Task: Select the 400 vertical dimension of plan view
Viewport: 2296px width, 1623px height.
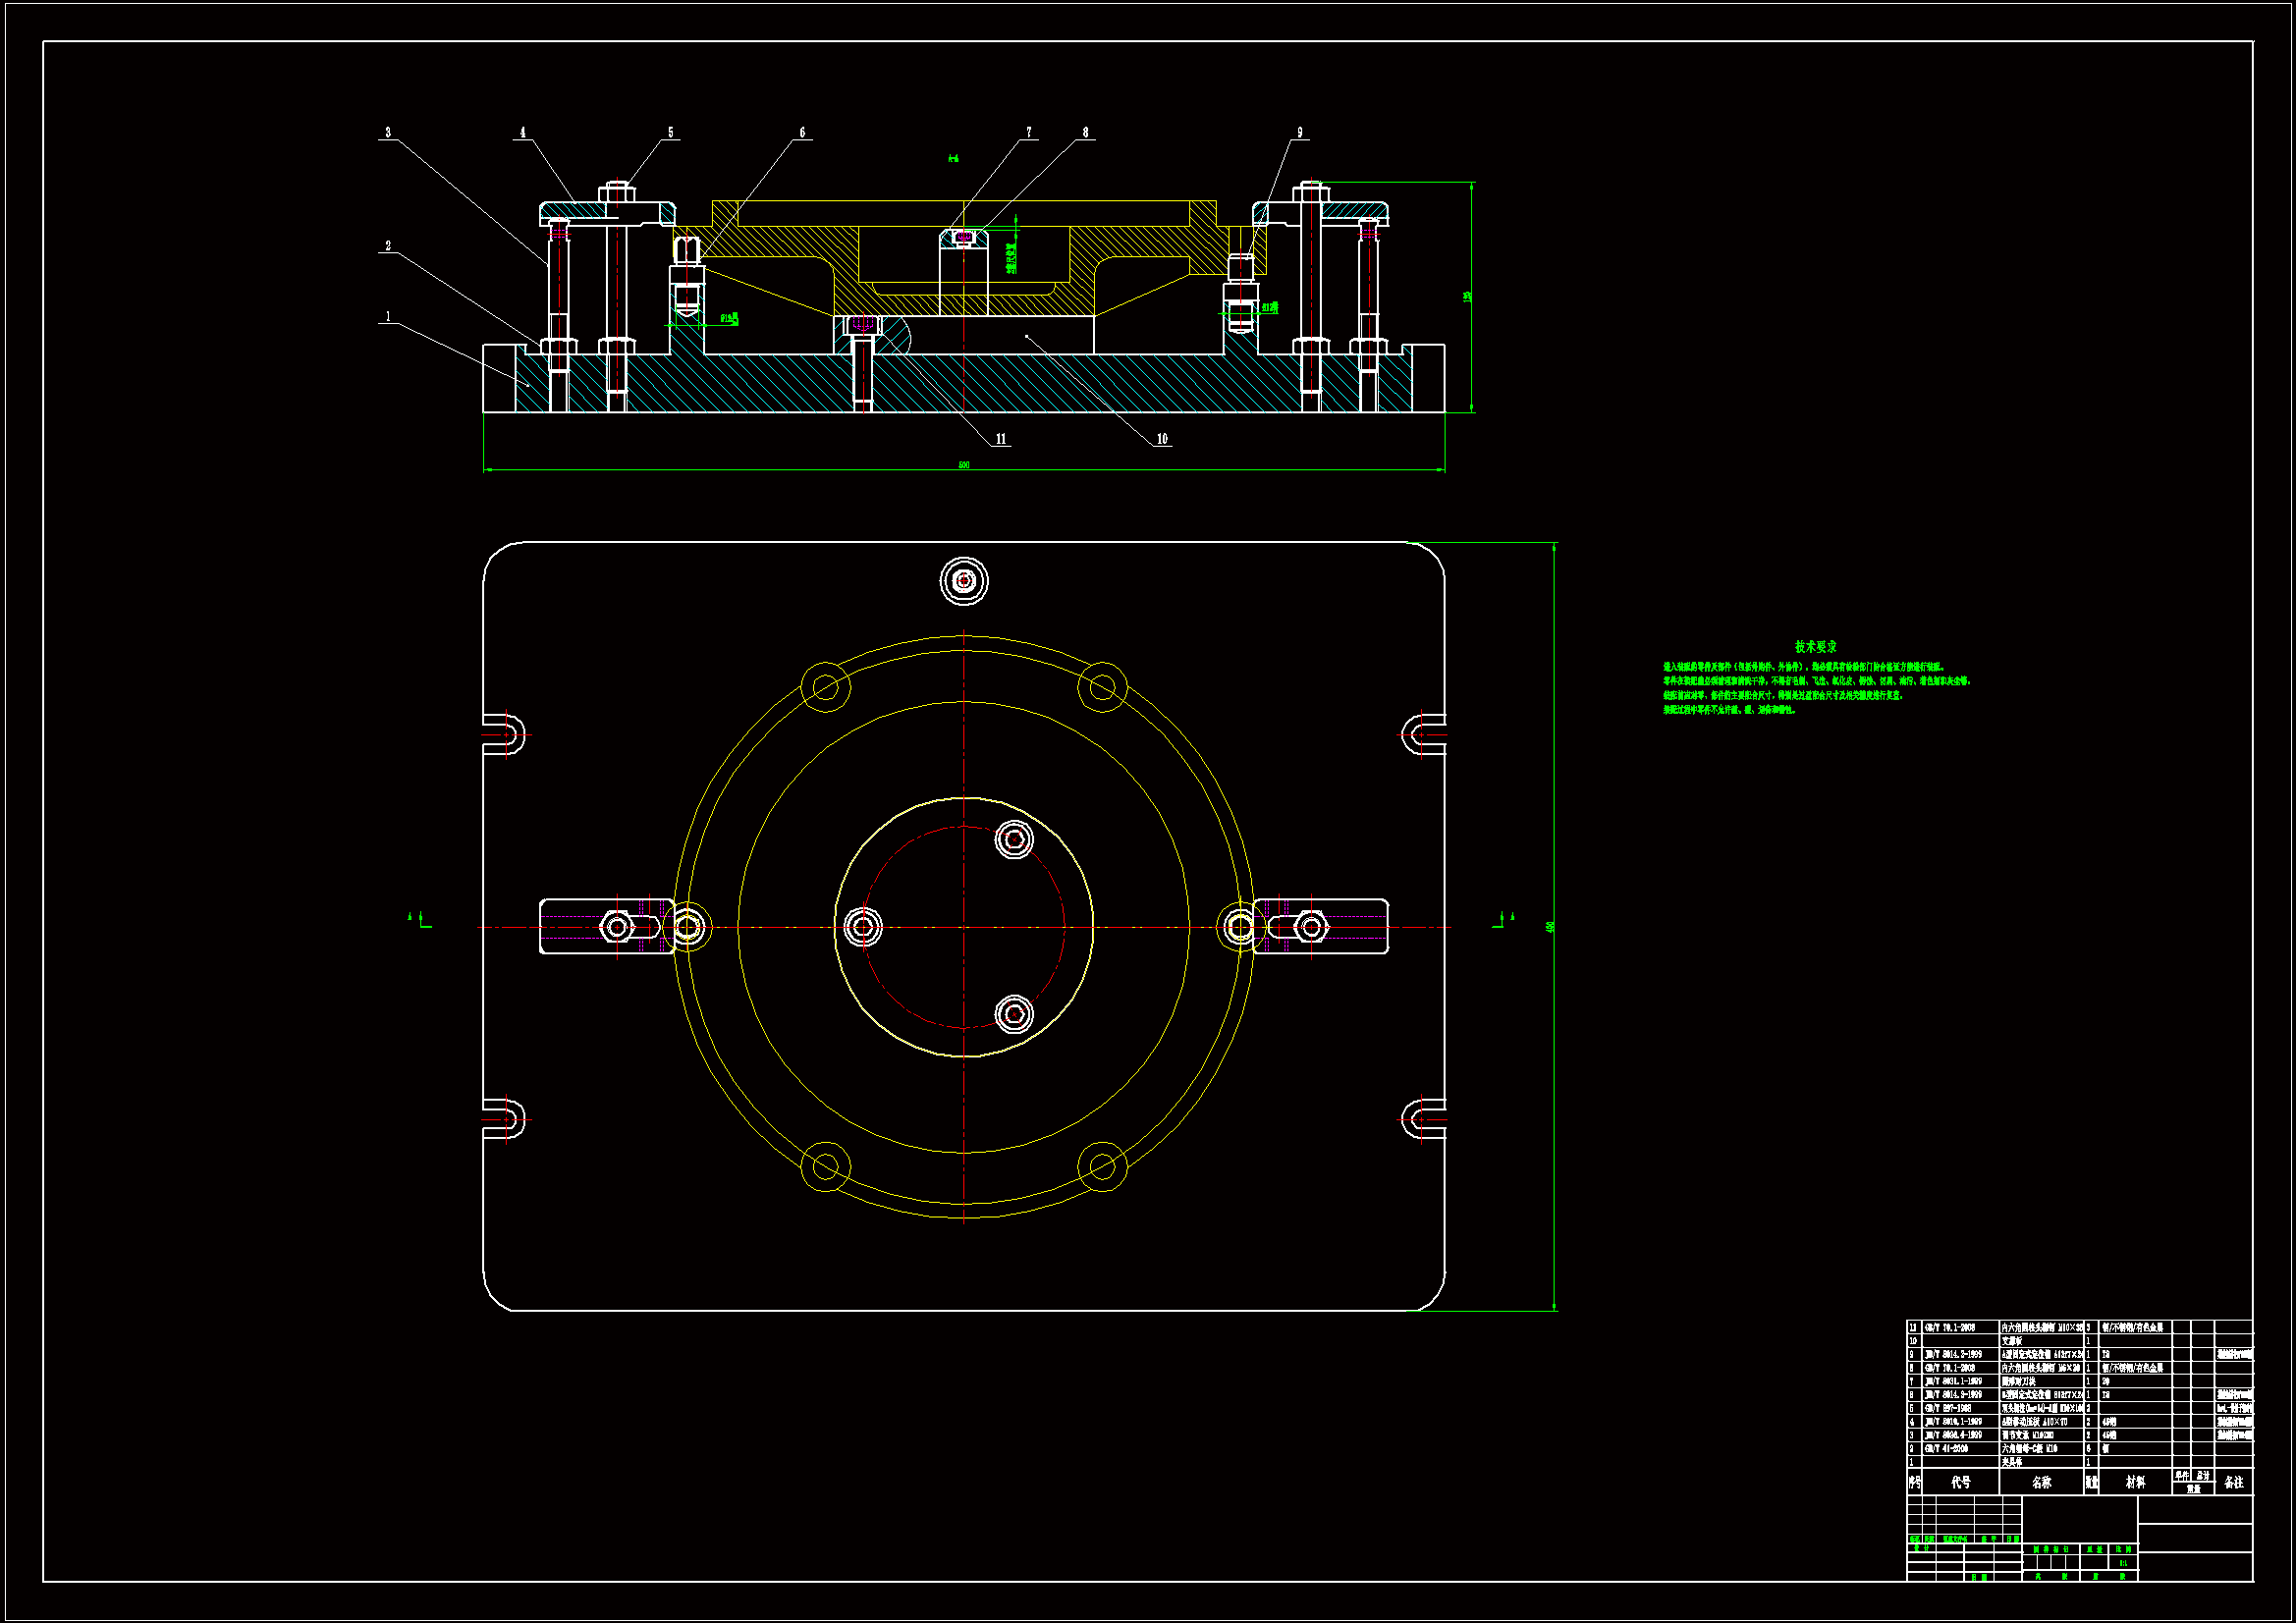Action: pyautogui.click(x=1550, y=927)
